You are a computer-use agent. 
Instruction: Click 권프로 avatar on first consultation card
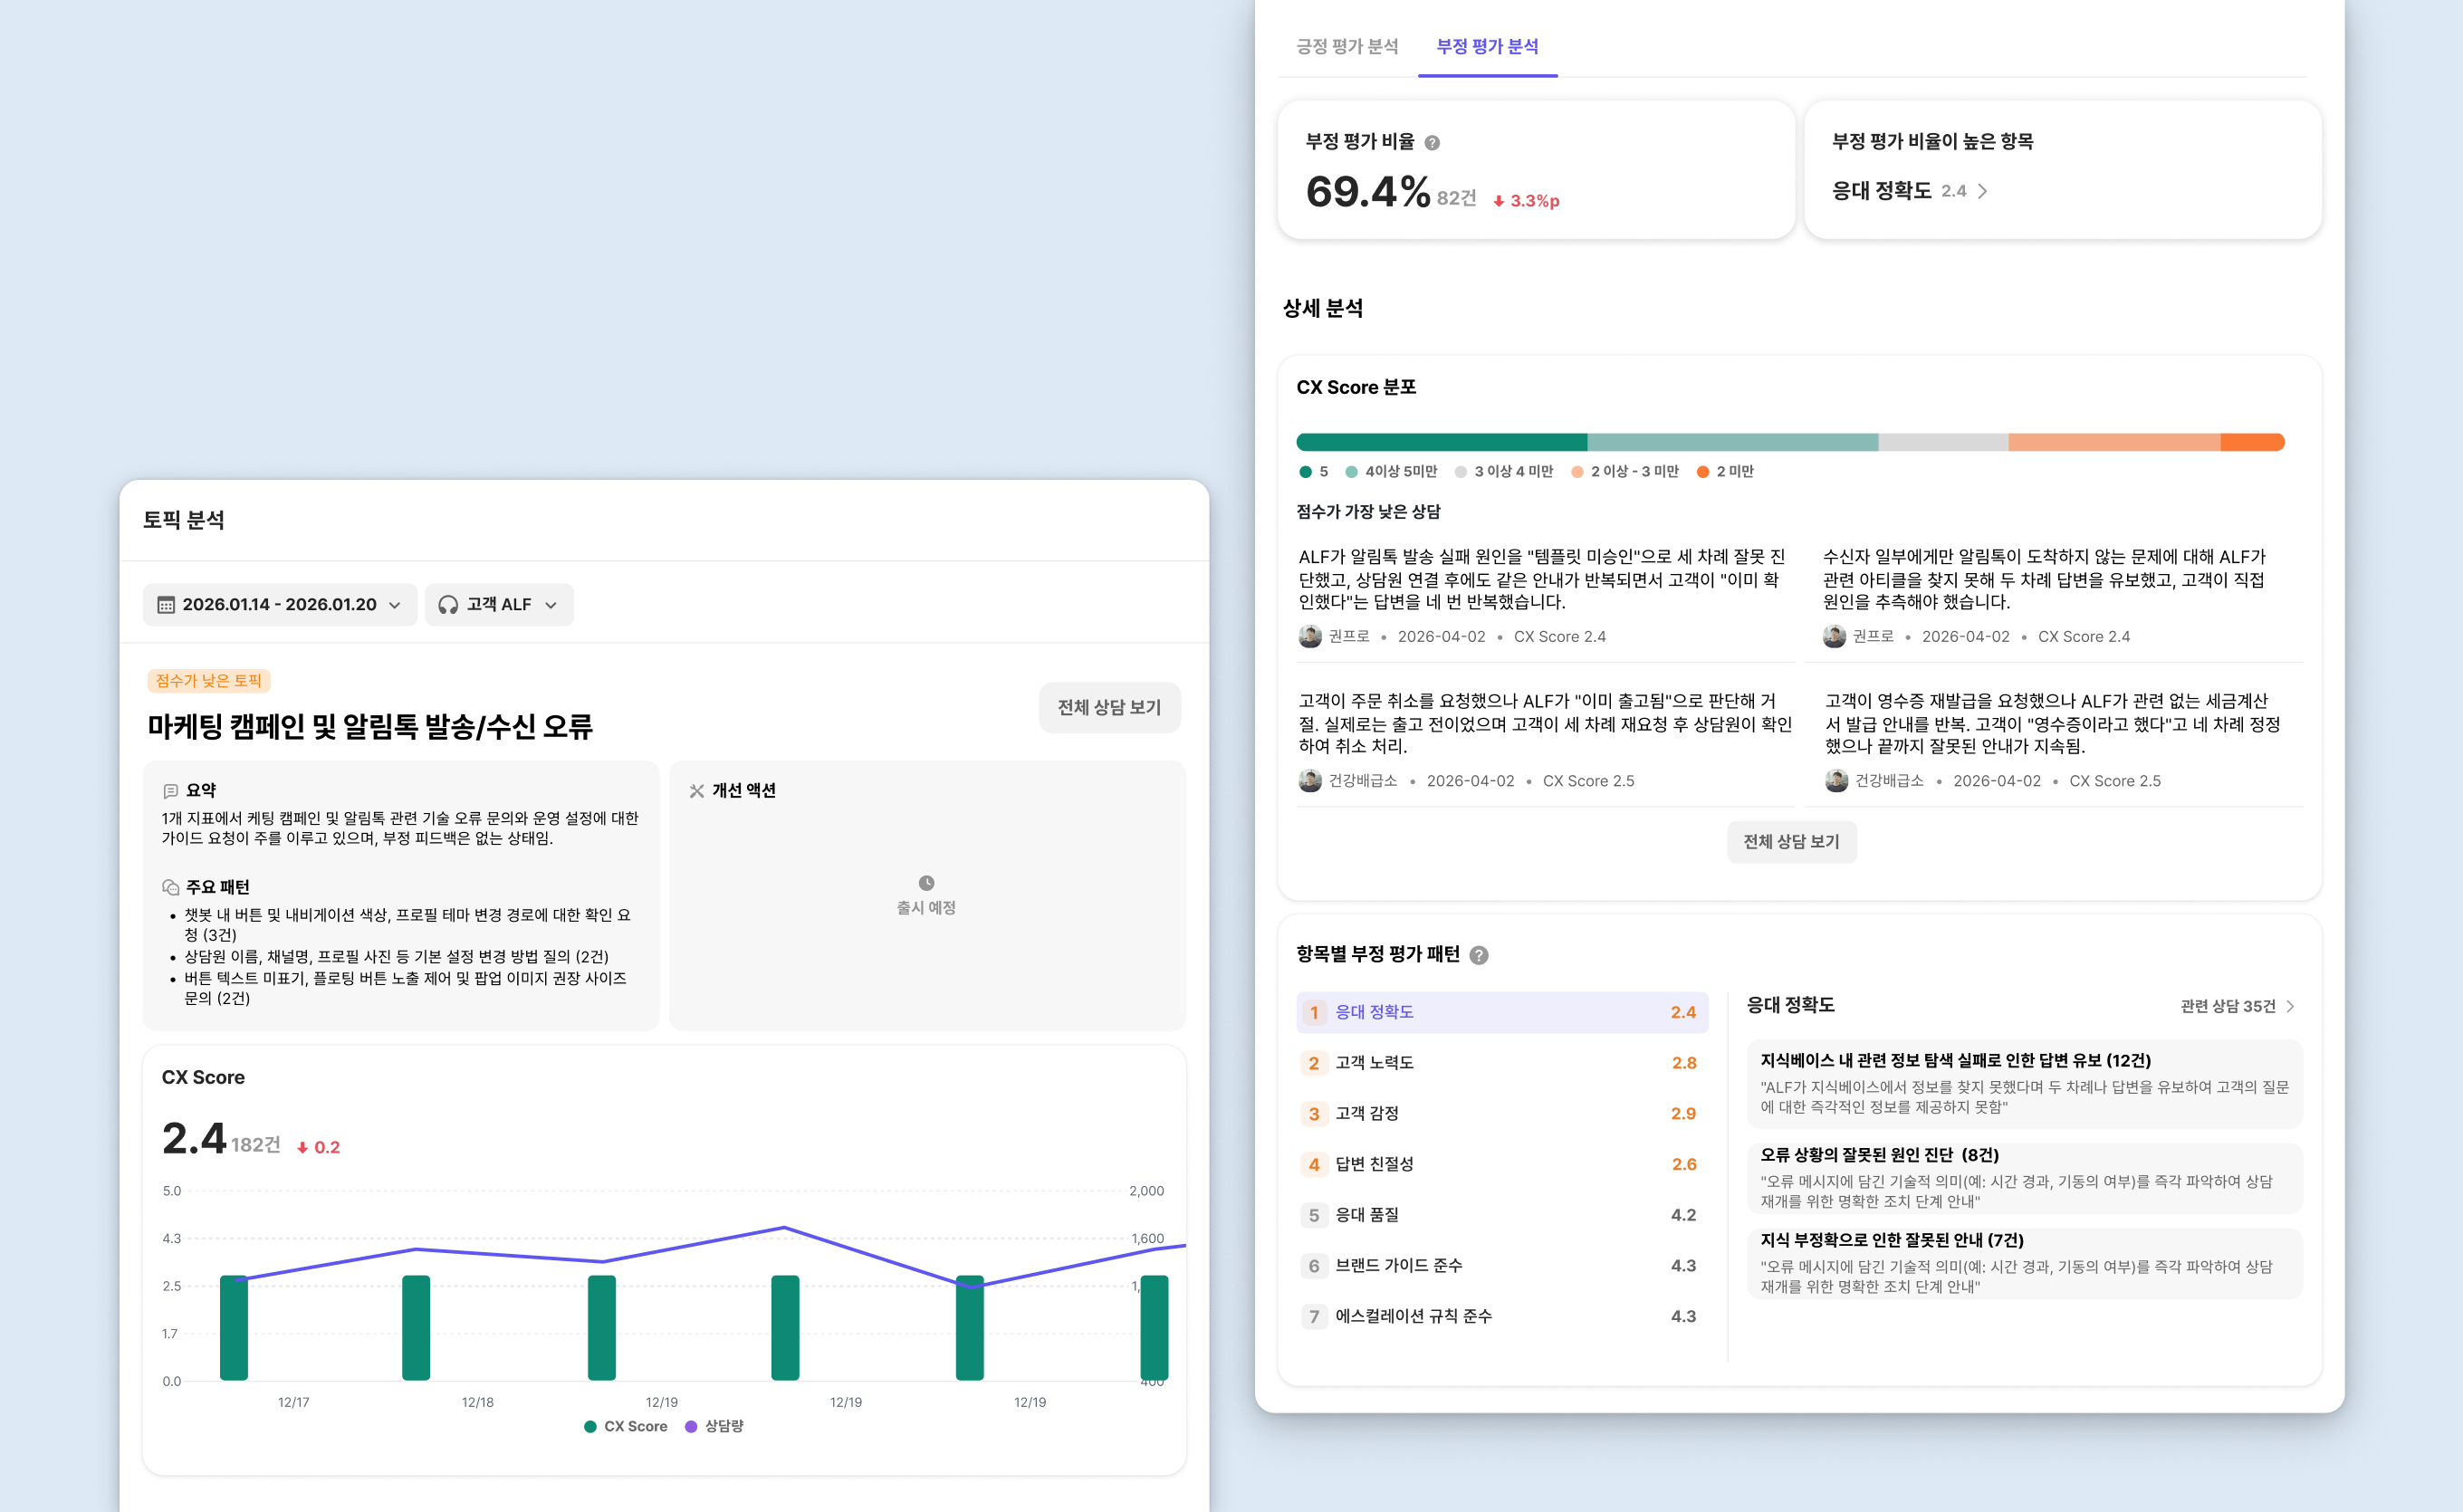coord(1309,637)
